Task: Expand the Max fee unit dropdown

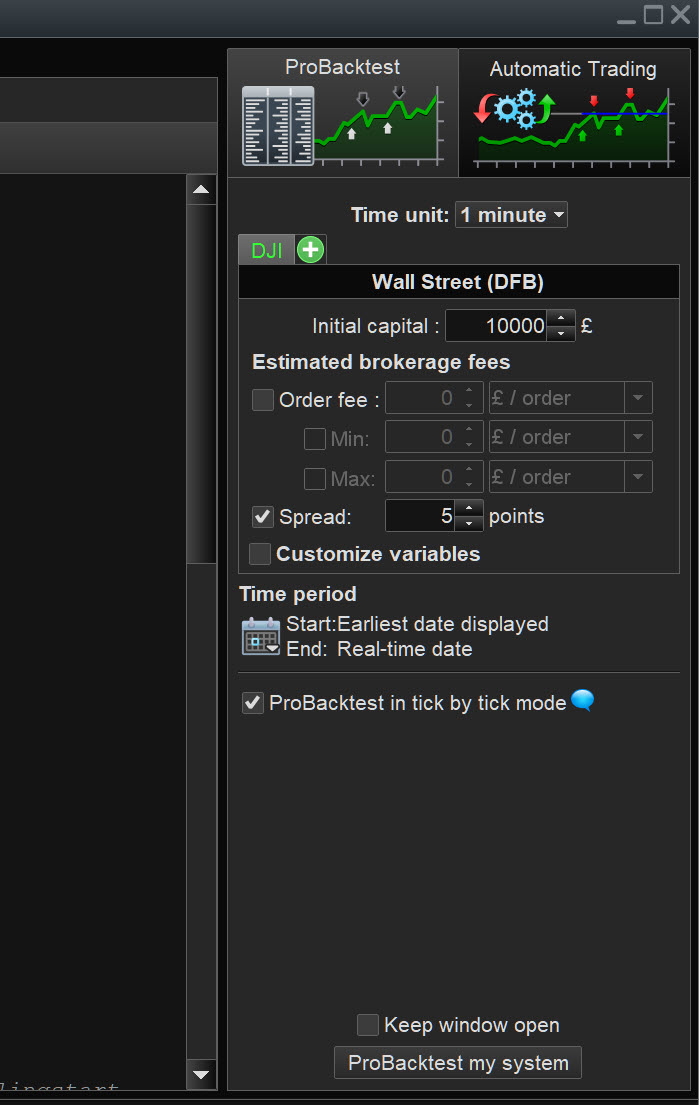Action: 638,477
